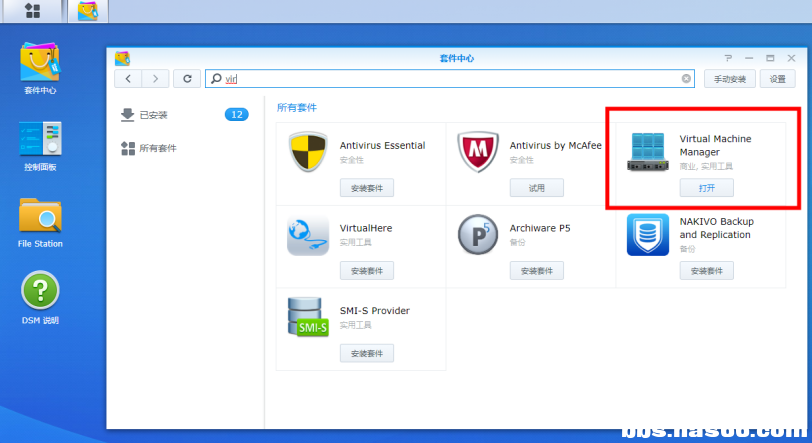Click NAKIVO Backup shield icon
This screenshot has width=812, height=443.
647,235
